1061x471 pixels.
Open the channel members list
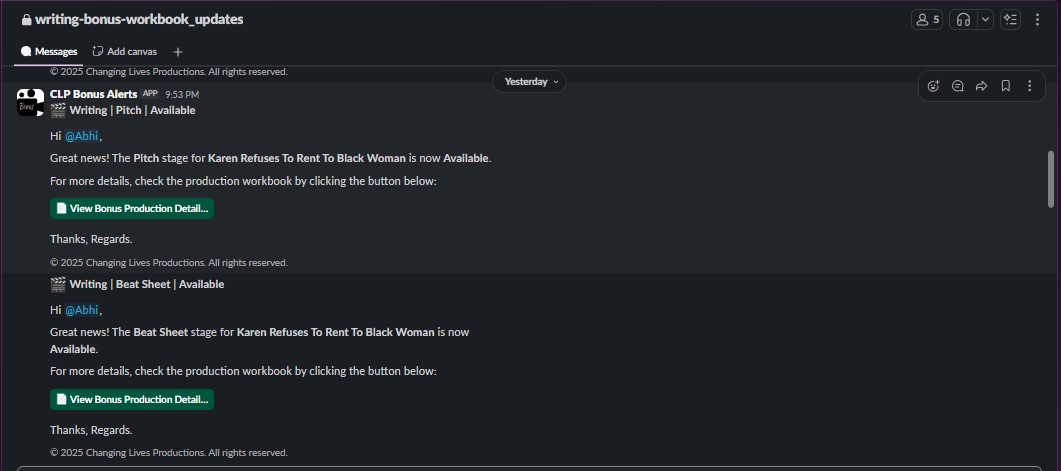(926, 19)
